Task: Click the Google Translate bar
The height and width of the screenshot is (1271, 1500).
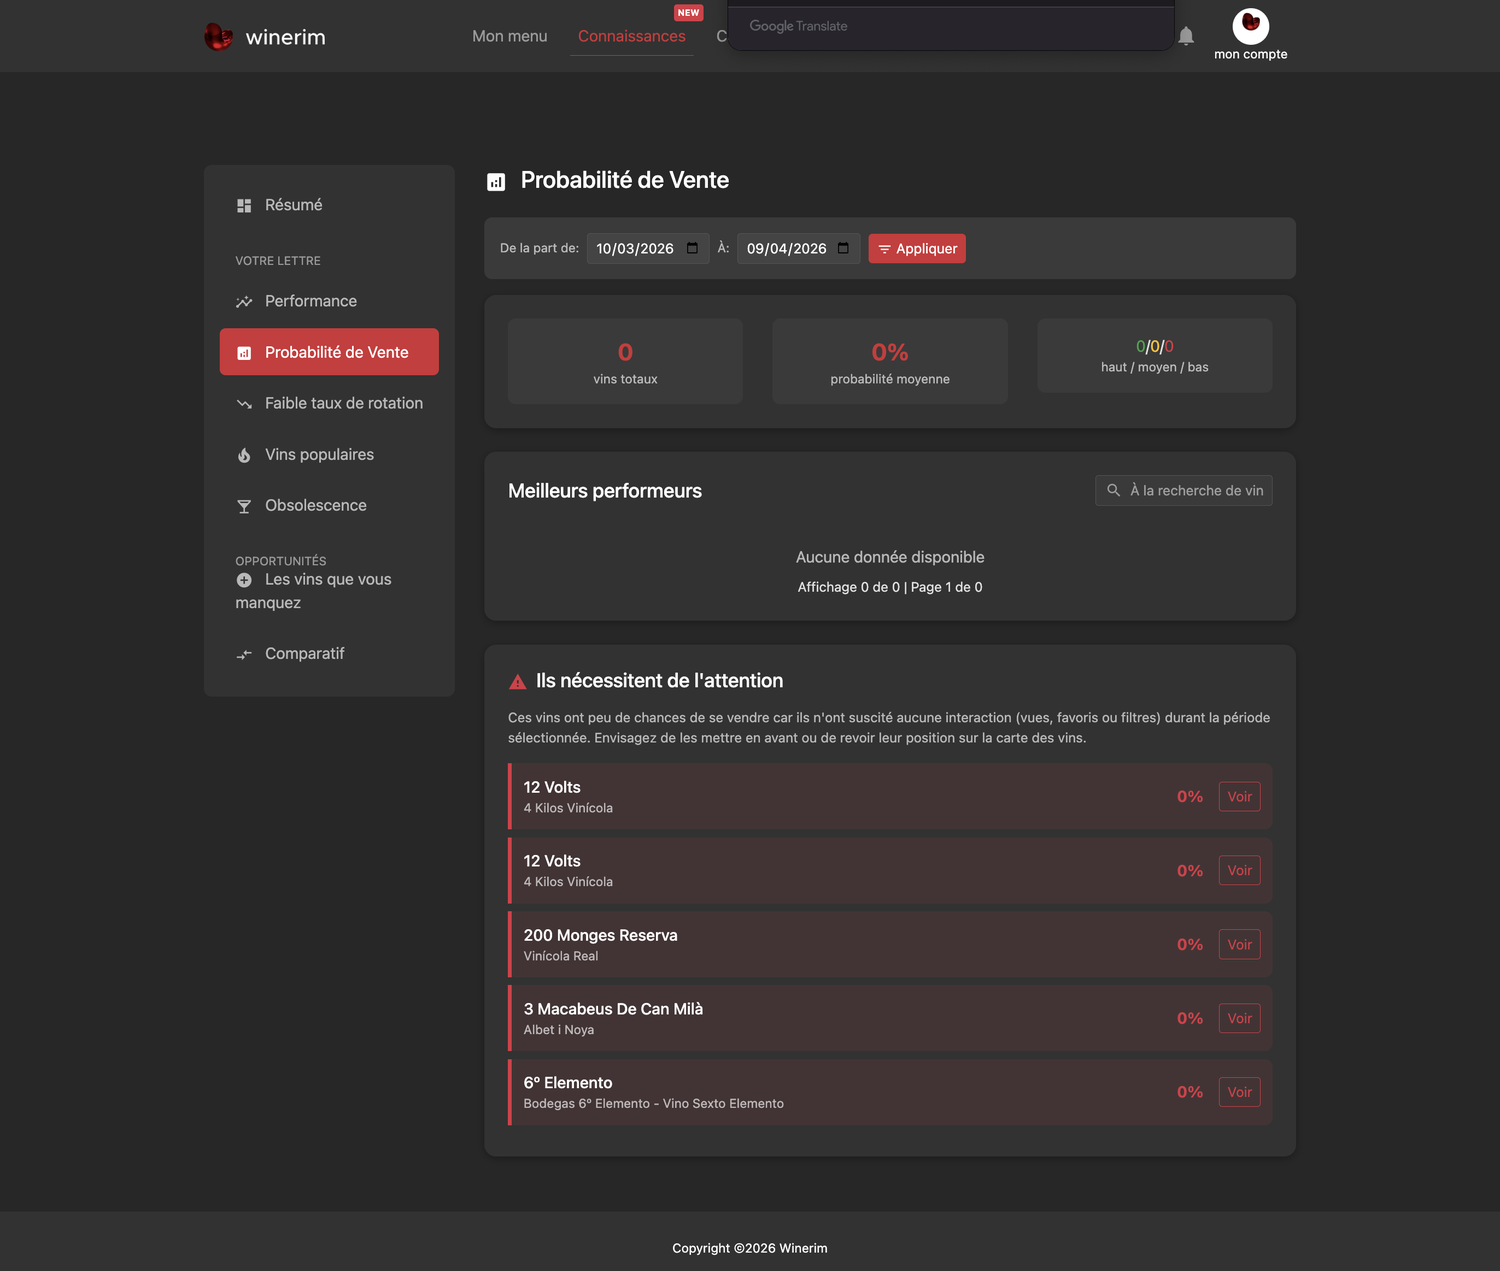Action: (950, 26)
